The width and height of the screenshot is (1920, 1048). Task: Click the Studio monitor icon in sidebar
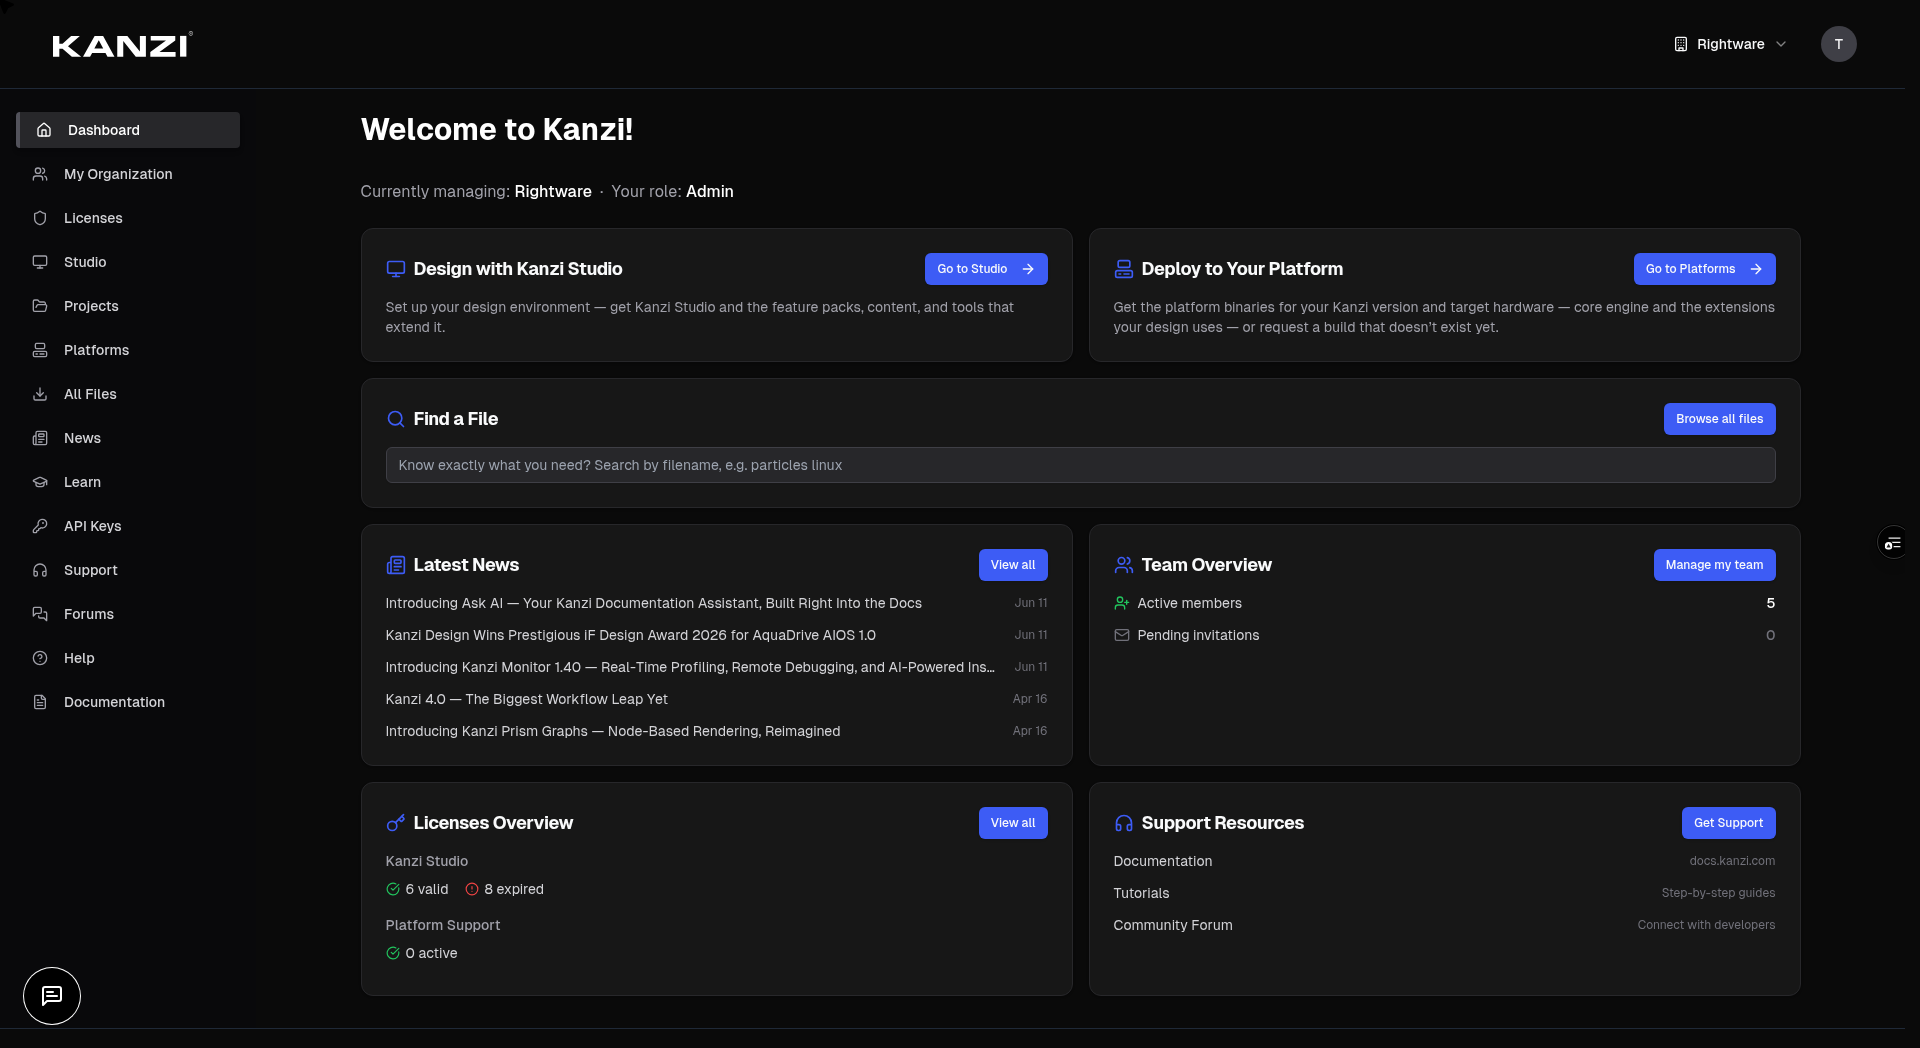coord(40,262)
